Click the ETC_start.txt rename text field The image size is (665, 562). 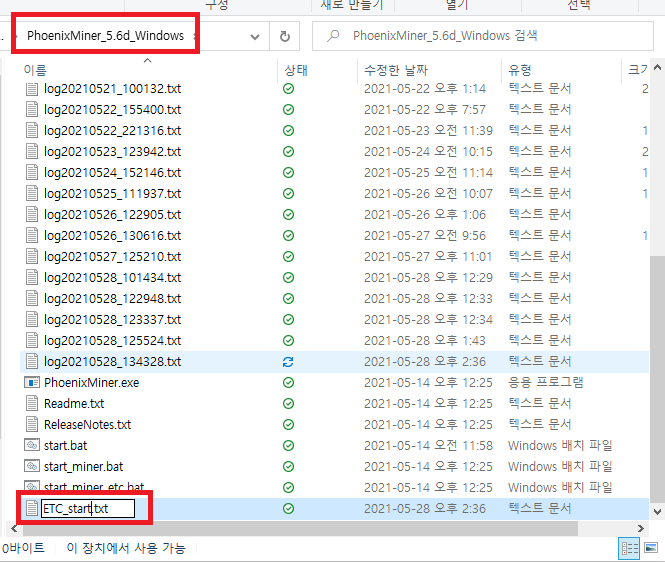88,508
